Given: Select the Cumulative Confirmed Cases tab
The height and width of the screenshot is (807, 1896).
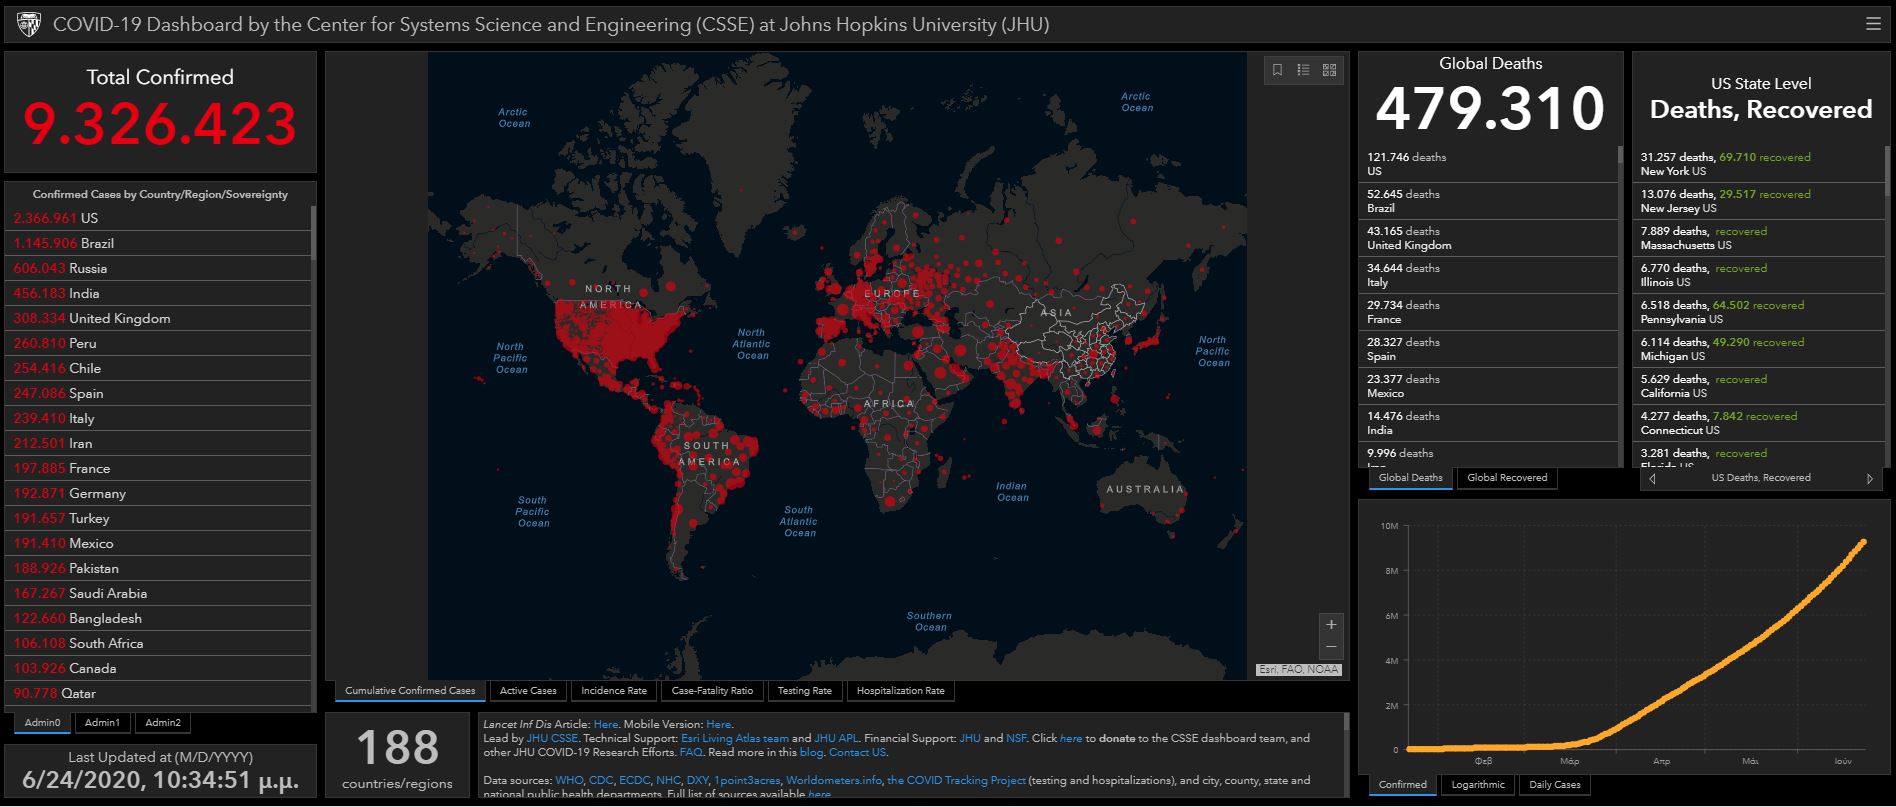Looking at the screenshot, I should 410,691.
